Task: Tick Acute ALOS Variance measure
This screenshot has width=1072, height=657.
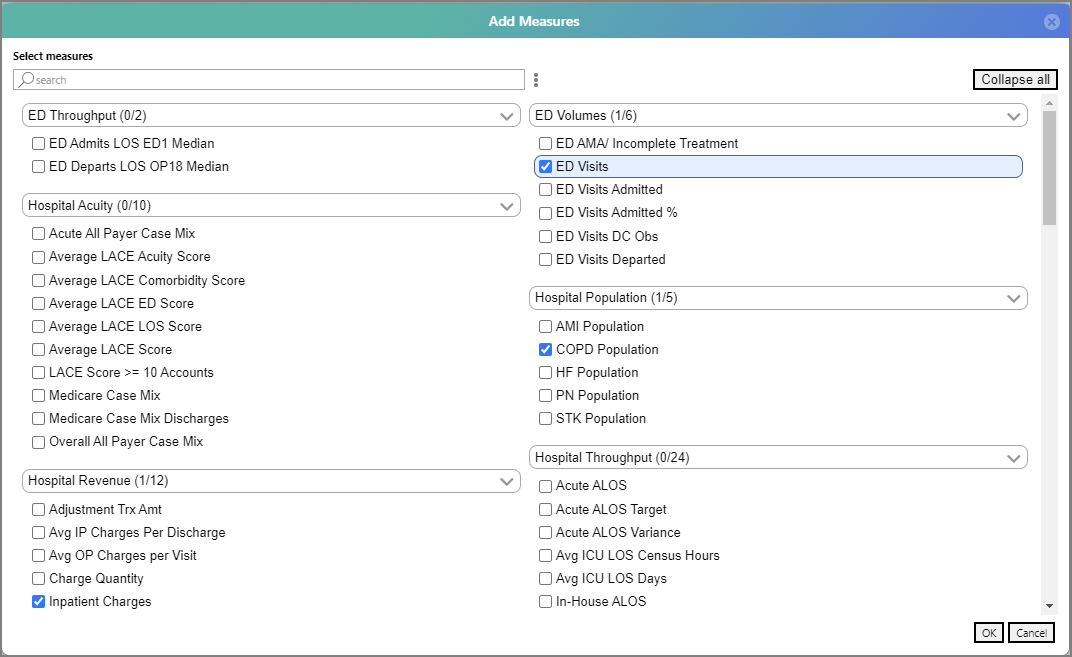Action: click(x=546, y=533)
